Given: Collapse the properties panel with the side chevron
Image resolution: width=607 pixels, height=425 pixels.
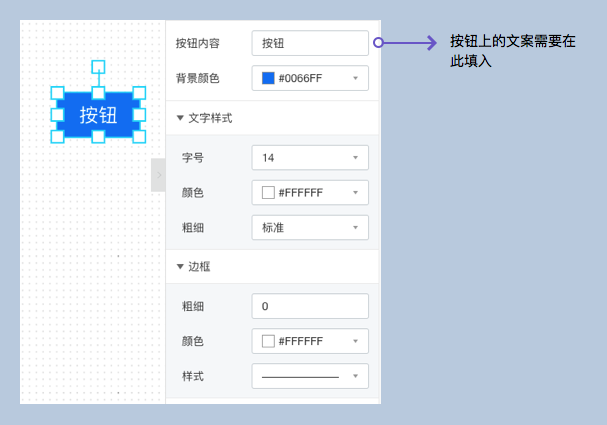Looking at the screenshot, I should point(158,175).
